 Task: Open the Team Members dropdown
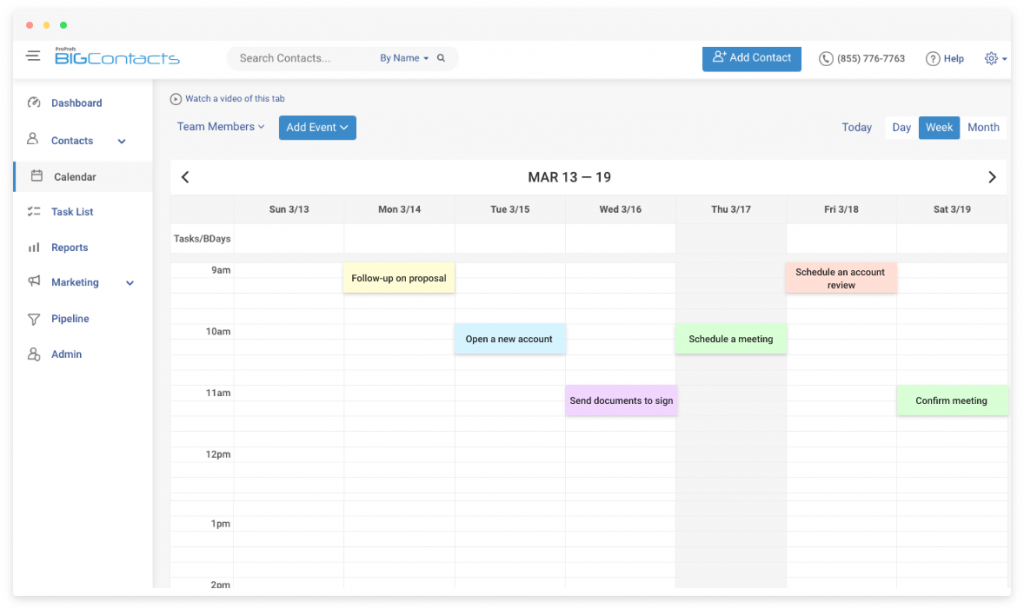coord(220,127)
